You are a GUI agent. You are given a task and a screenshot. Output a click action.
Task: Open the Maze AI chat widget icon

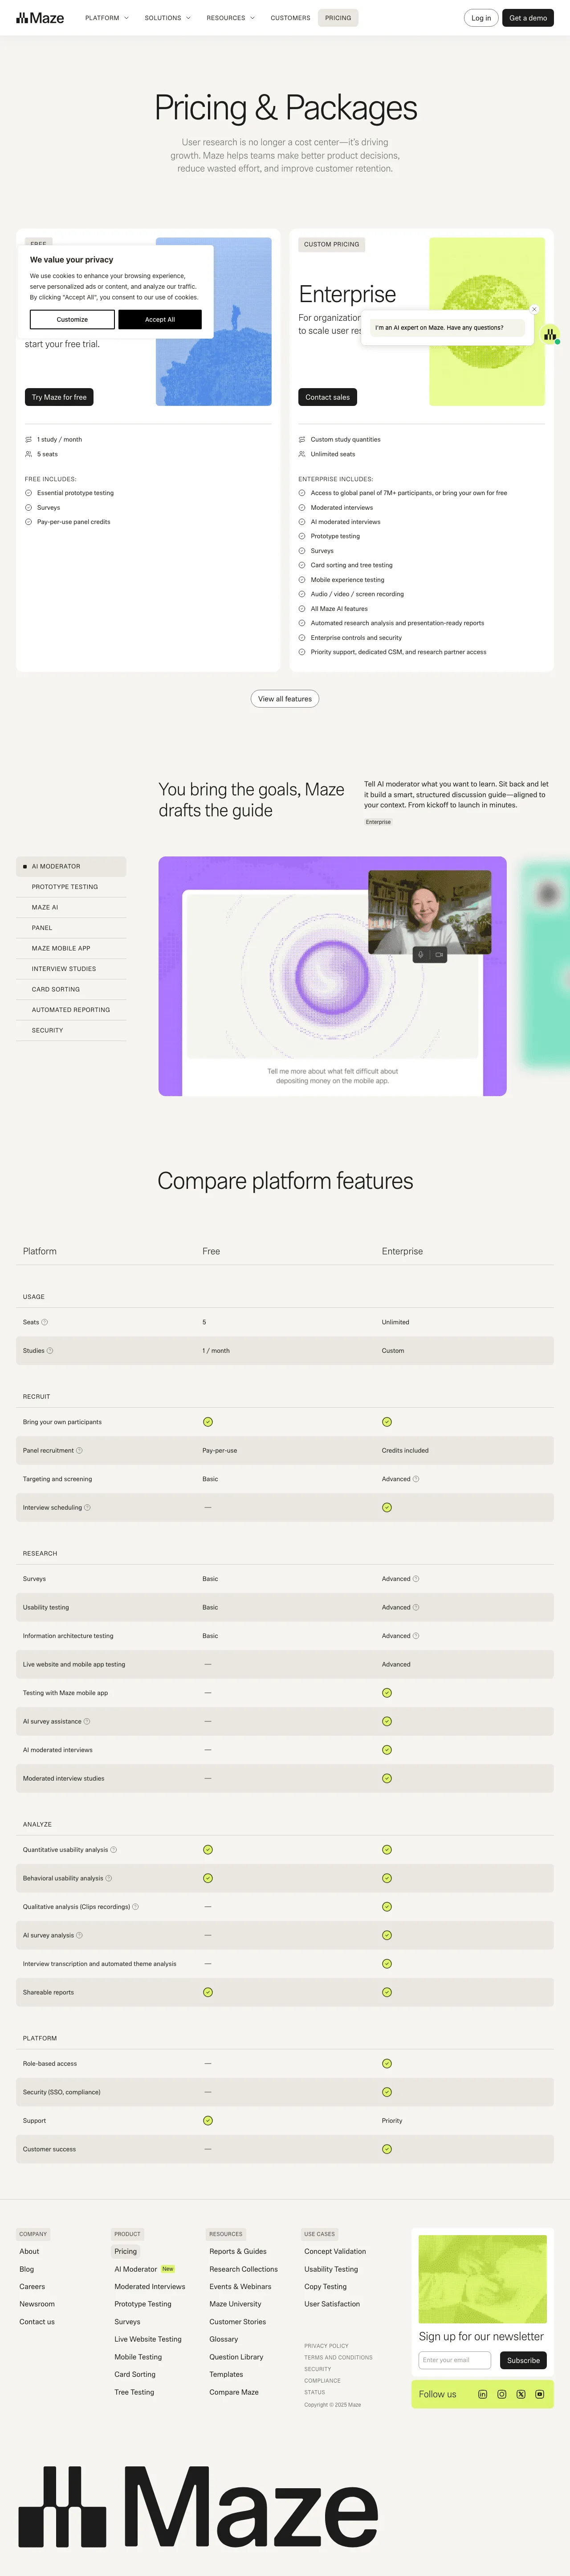(x=549, y=335)
